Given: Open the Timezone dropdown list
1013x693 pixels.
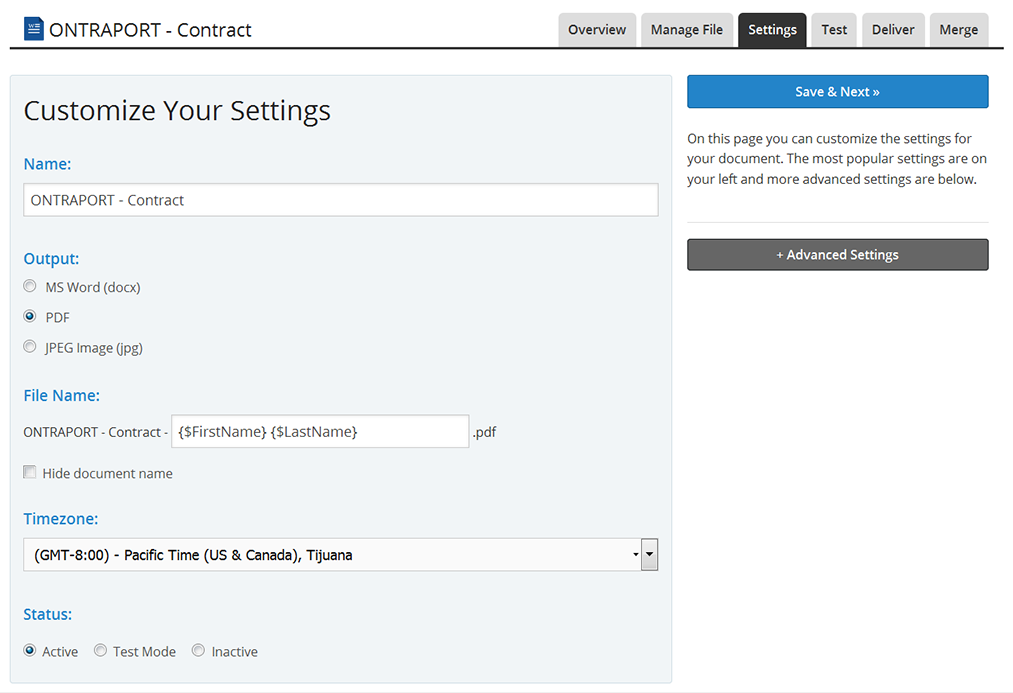Looking at the screenshot, I should coord(330,555).
